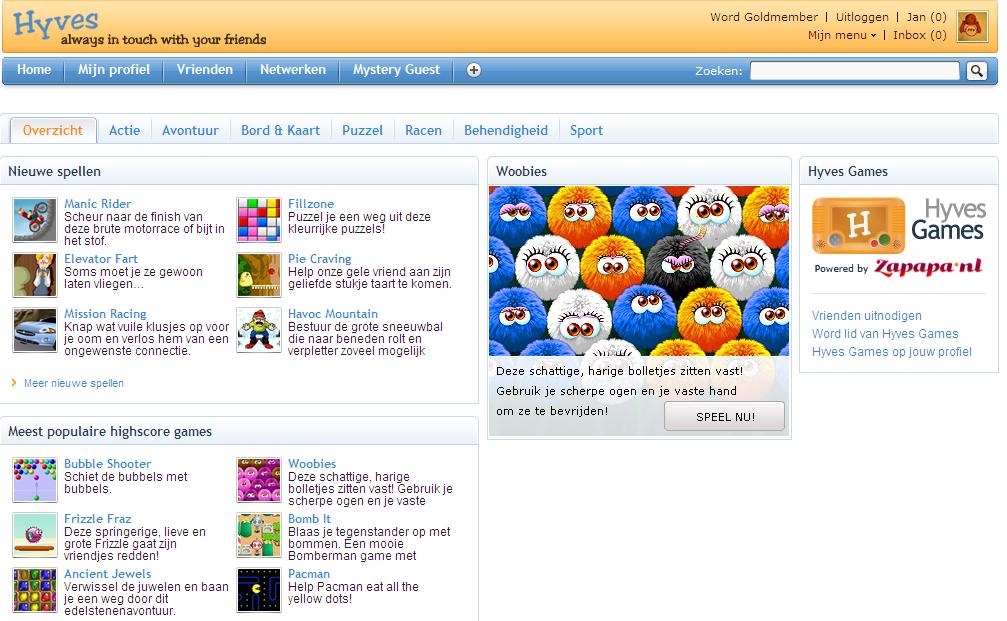Click the Vrienden uitnodigen link
Image resolution: width=1007 pixels, height=621 pixels.
pyautogui.click(x=866, y=316)
